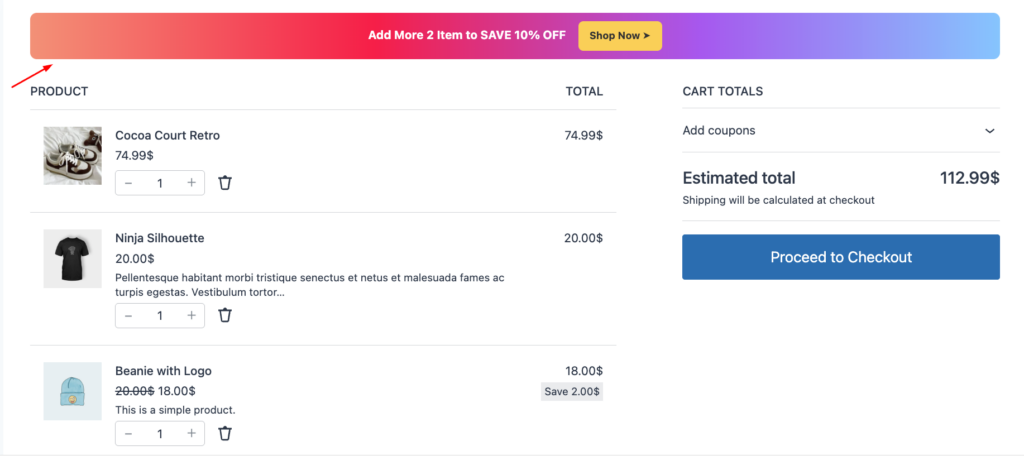Decrease Cocoa Court Retro quantity with minus
The image size is (1024, 470).
129,183
